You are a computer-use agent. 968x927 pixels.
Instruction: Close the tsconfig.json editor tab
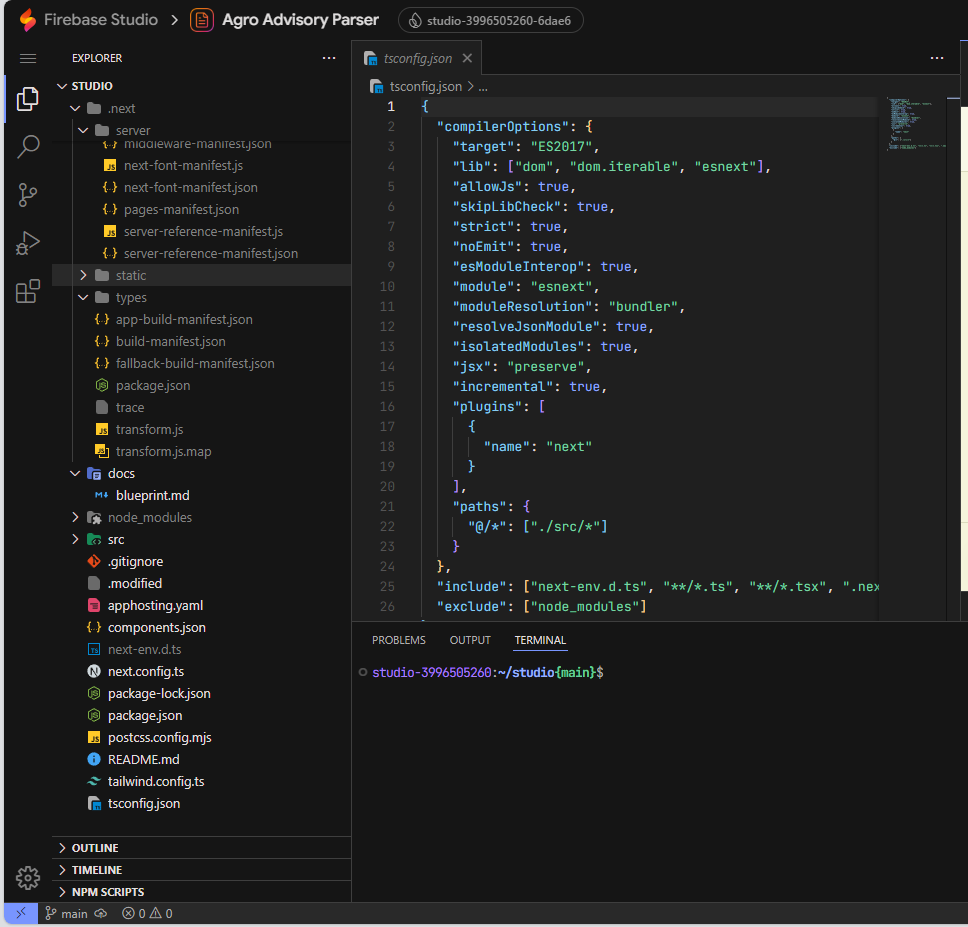click(x=467, y=59)
